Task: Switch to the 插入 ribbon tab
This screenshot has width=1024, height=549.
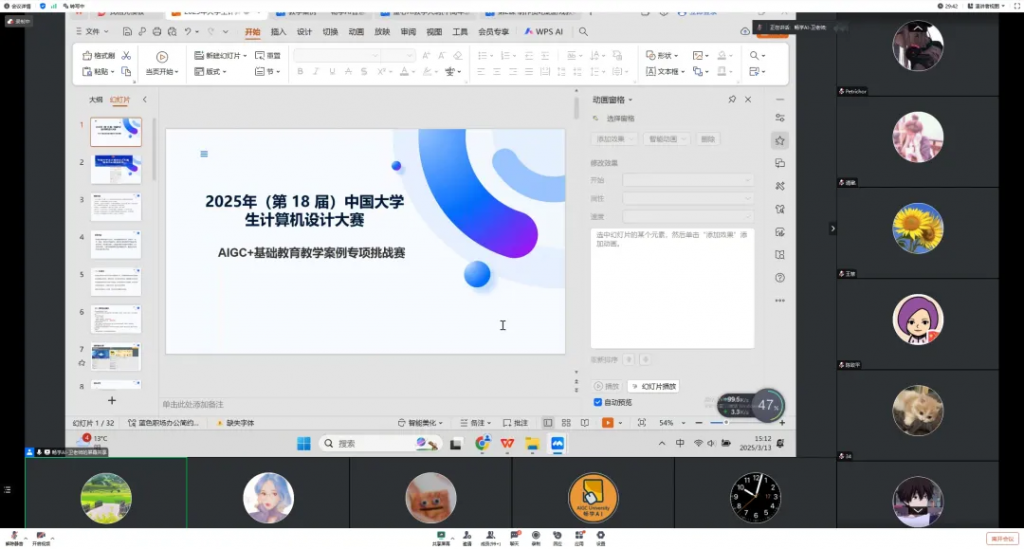Action: [x=278, y=32]
